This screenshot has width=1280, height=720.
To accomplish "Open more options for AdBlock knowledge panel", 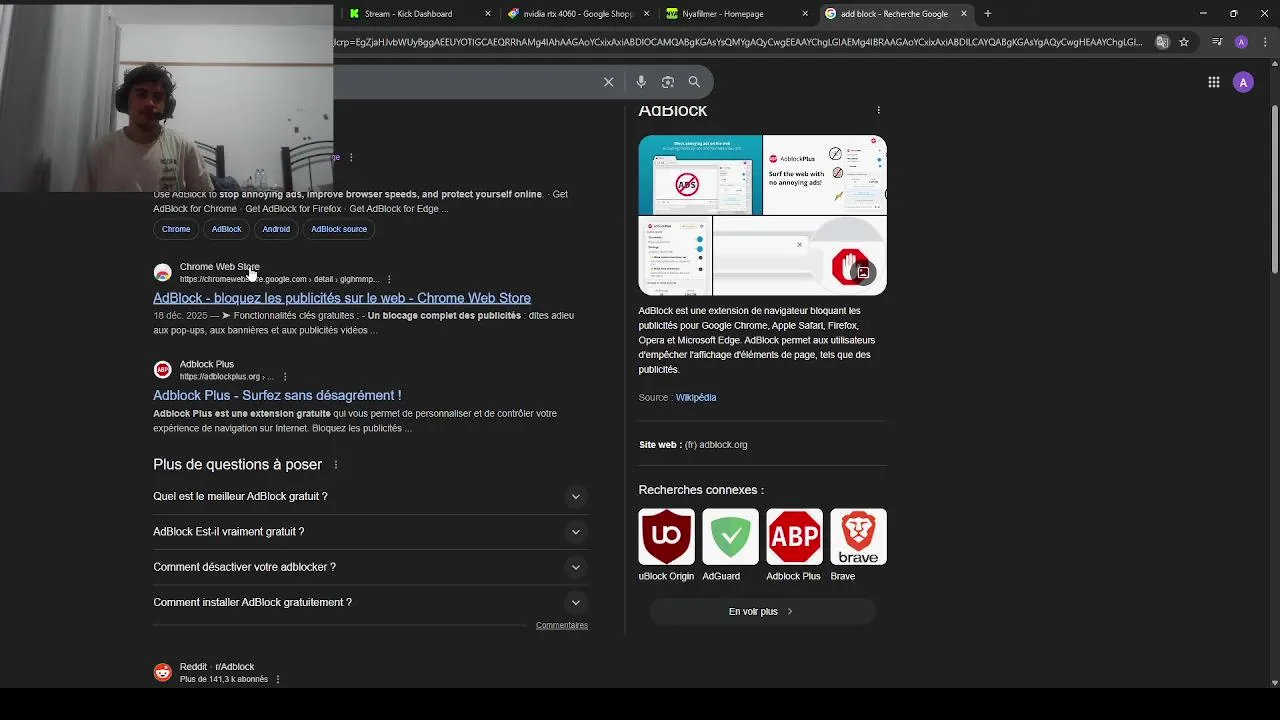I will pos(878,110).
